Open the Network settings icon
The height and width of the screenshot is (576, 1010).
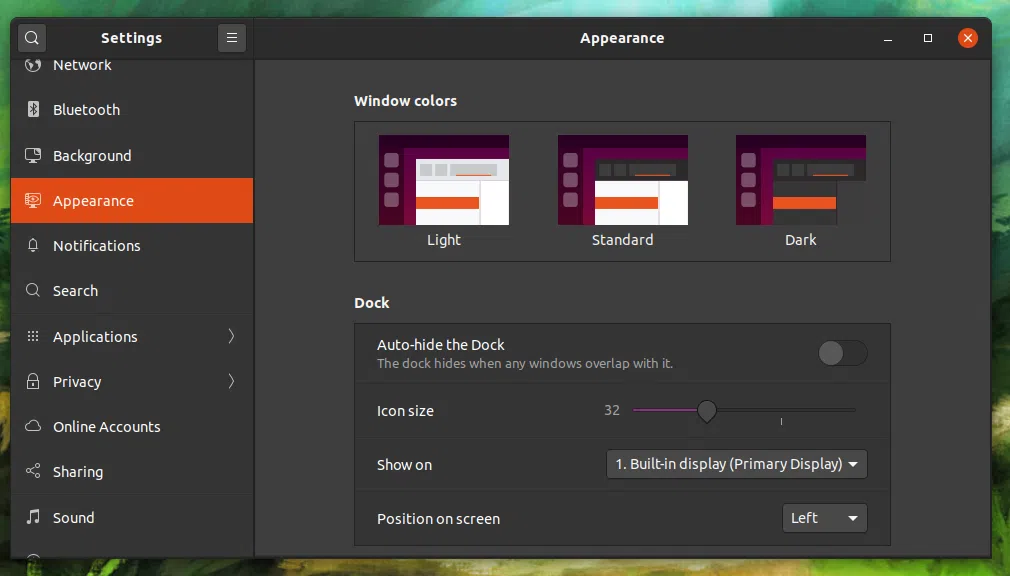[x=33, y=64]
